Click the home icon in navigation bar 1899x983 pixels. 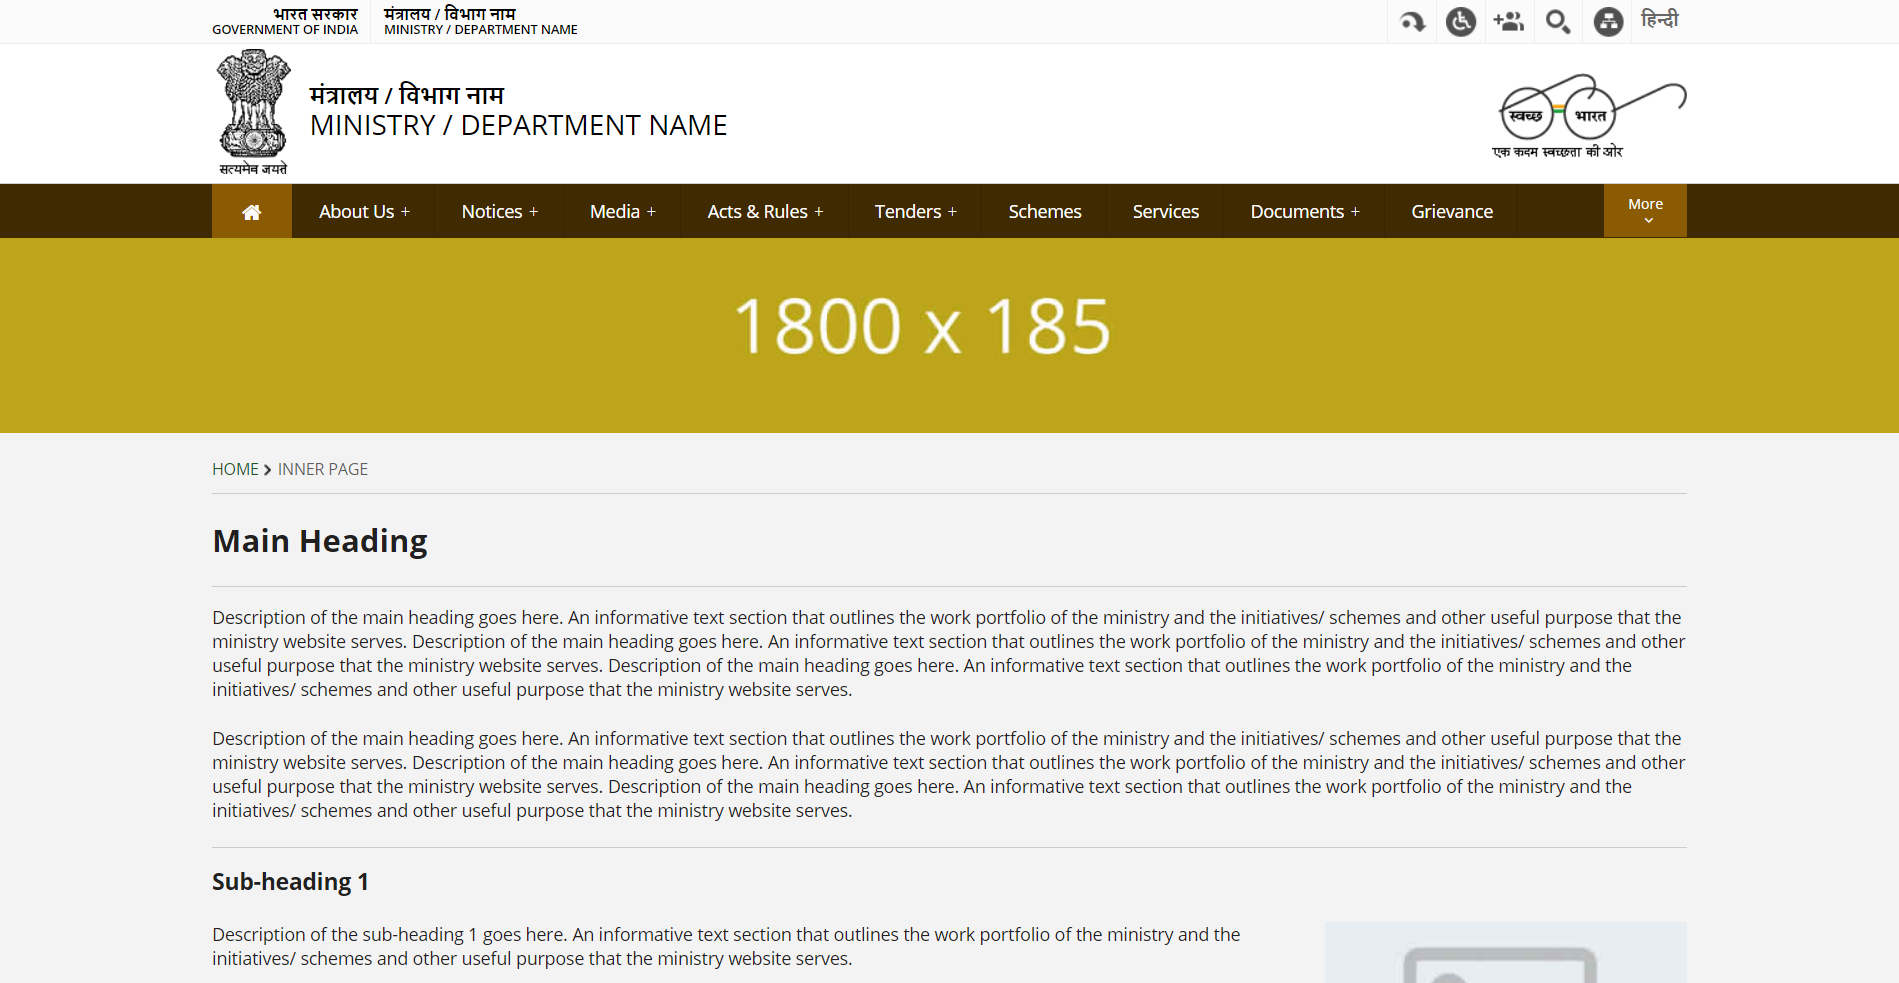coord(251,212)
